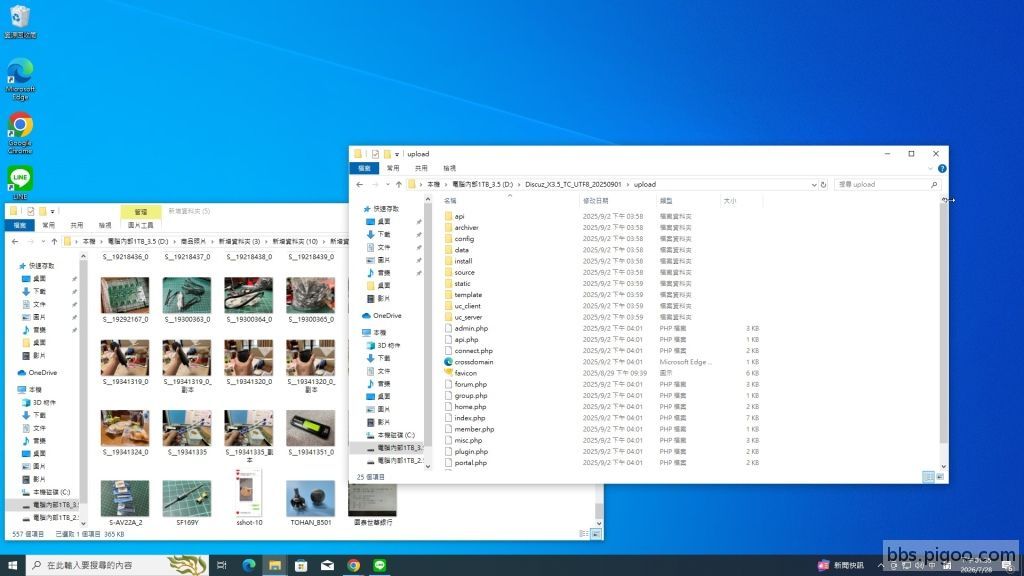Screen dimensions: 1024x576
Task: Go back in pictures window navigation
Action: pyautogui.click(x=15, y=242)
